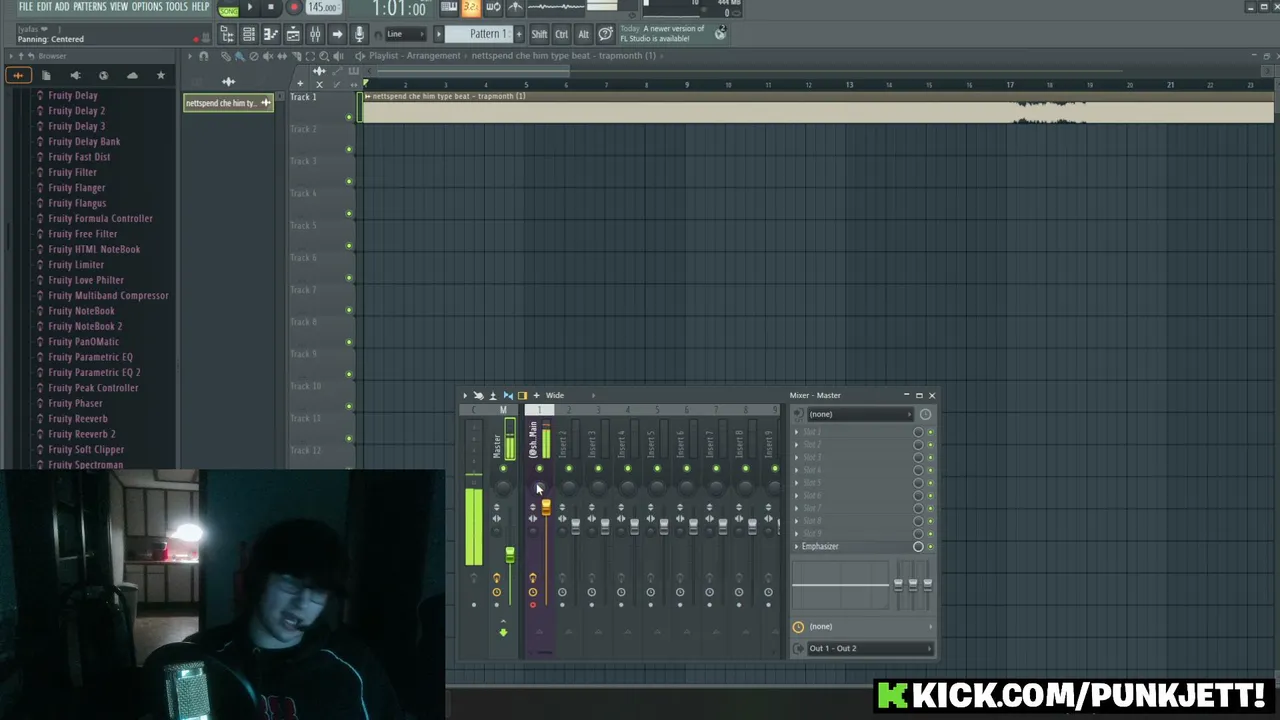Image resolution: width=1280 pixels, height=720 pixels.
Task: Open the browser's plugin database tab icon
Action: pyautogui.click(x=75, y=76)
